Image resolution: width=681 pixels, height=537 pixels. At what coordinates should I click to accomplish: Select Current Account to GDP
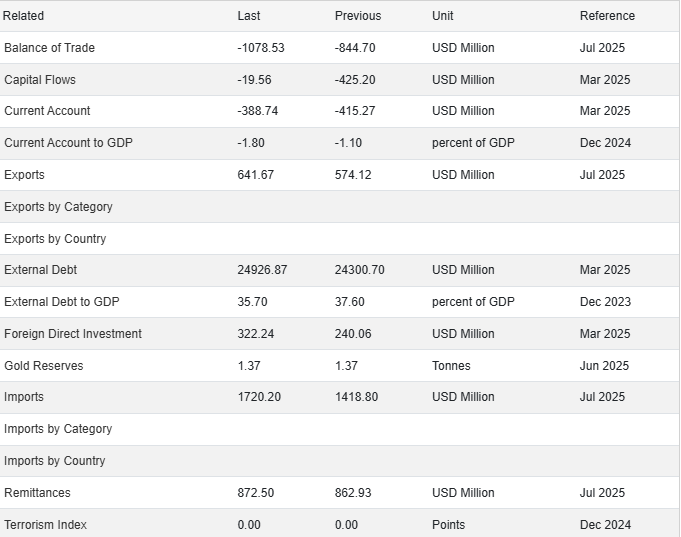pyautogui.click(x=68, y=143)
